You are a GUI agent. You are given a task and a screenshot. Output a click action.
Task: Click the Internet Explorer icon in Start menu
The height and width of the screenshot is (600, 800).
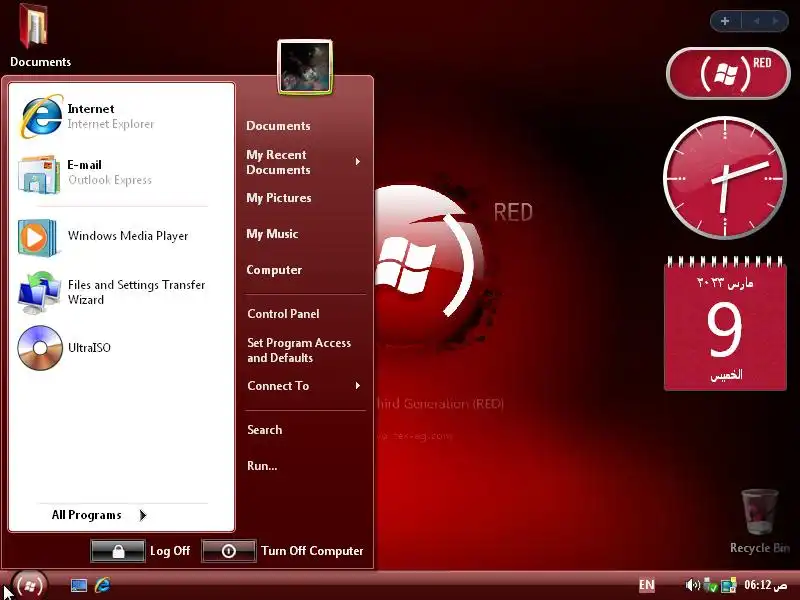coord(41,116)
